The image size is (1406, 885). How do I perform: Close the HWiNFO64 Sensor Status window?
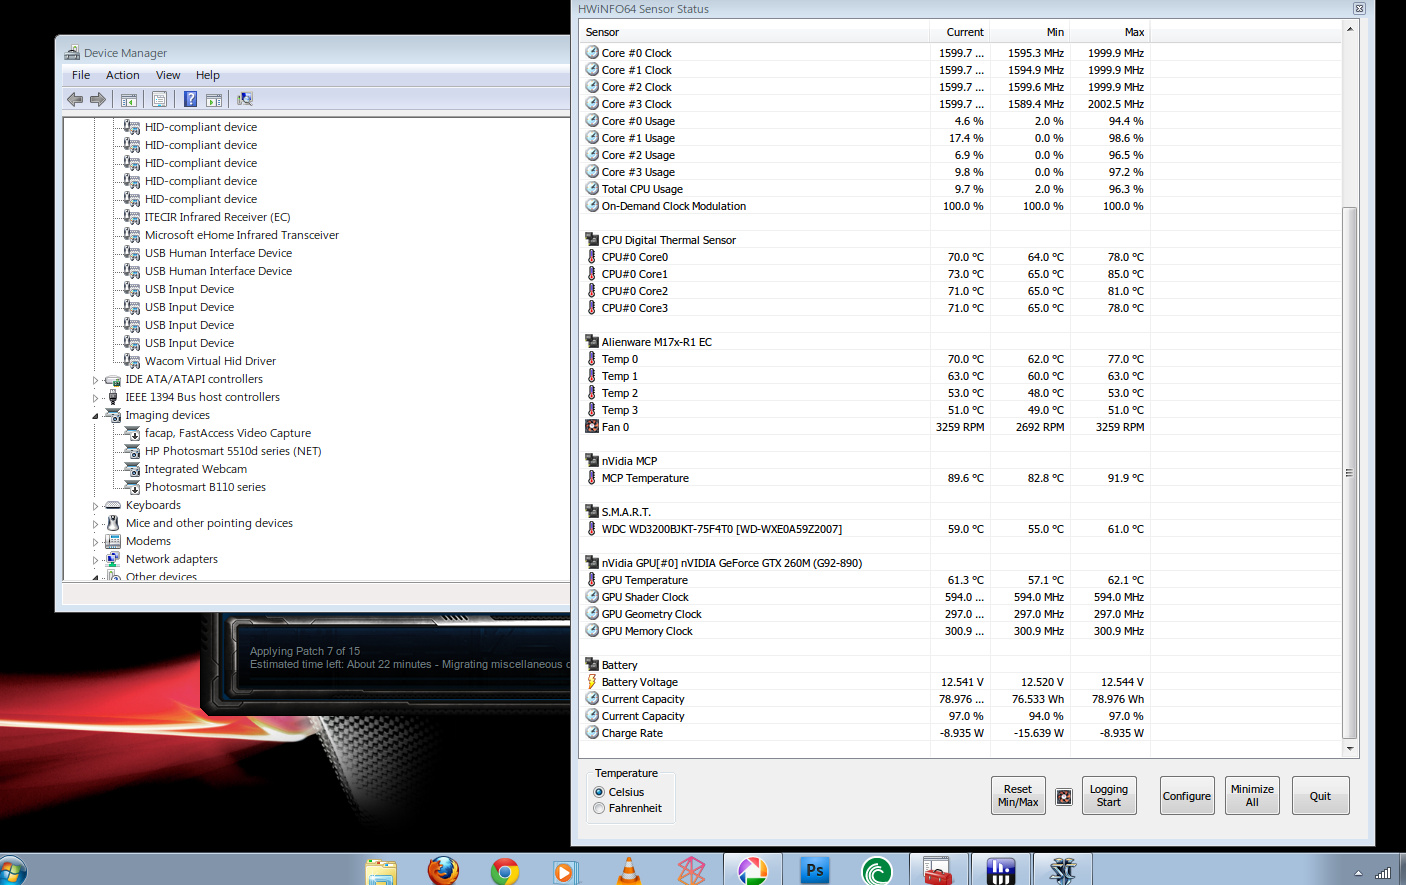pos(1359,8)
